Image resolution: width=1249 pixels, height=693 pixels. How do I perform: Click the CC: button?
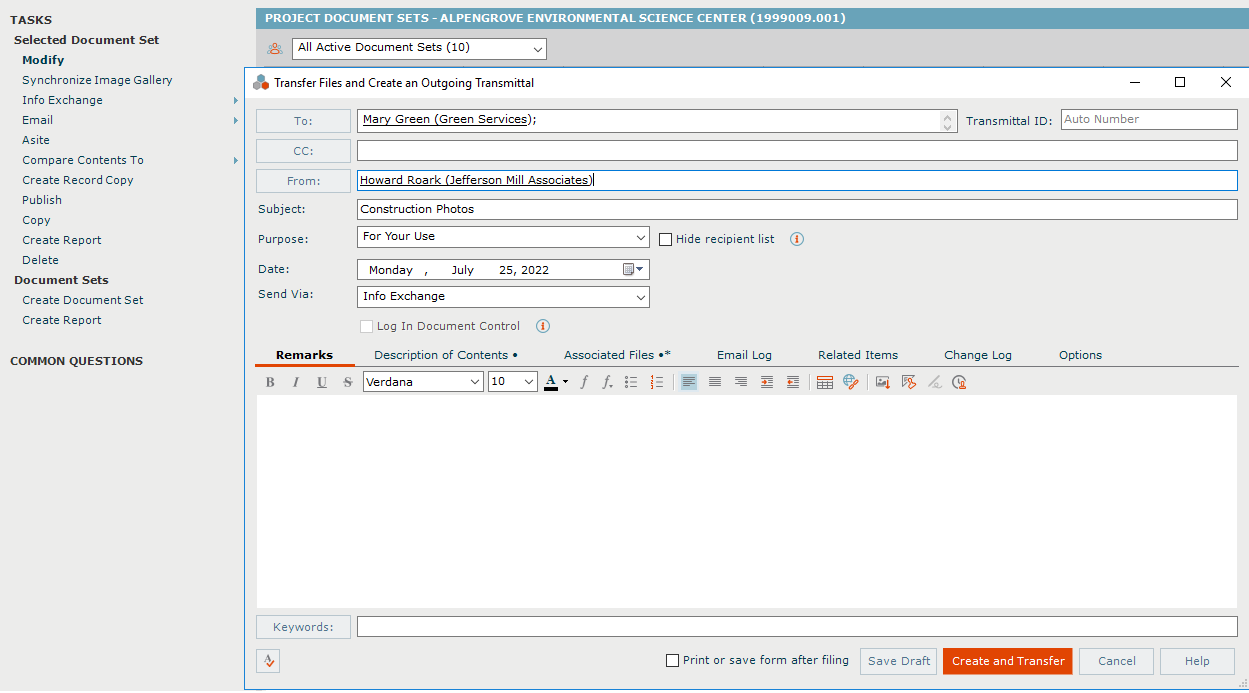pyautogui.click(x=303, y=151)
